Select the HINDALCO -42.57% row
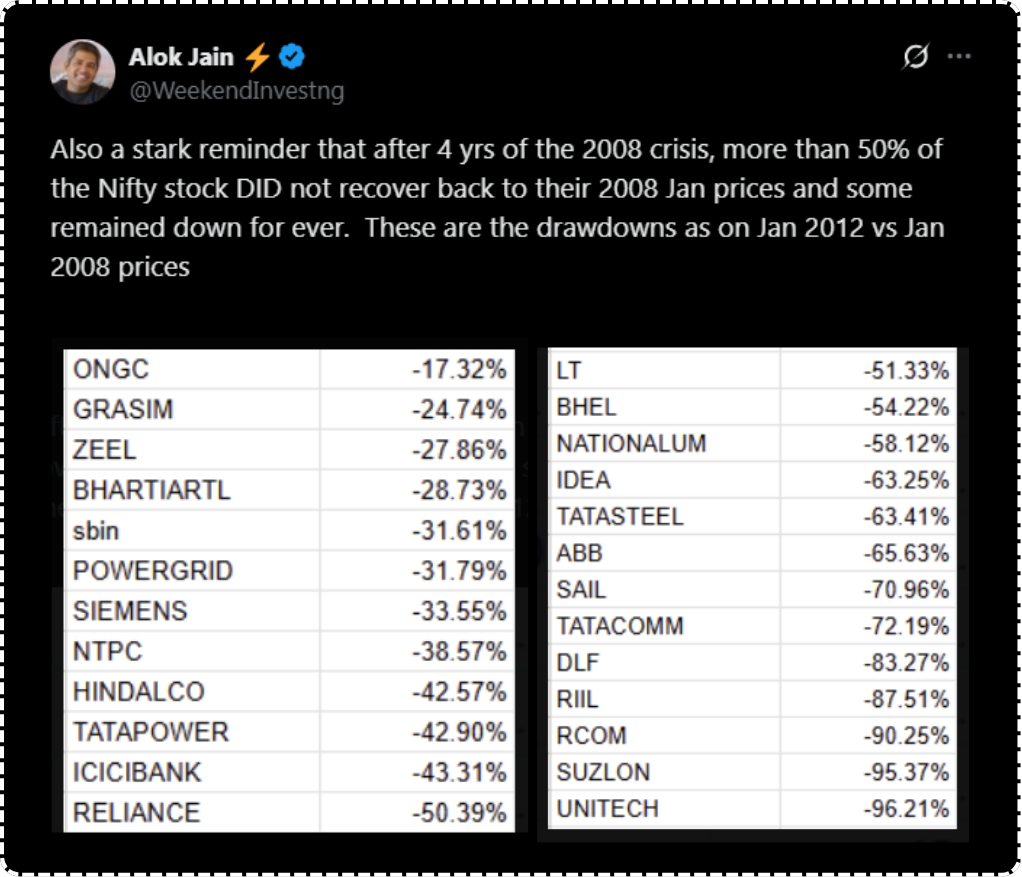Image resolution: width=1022 pixels, height=877 pixels. pyautogui.click(x=288, y=692)
